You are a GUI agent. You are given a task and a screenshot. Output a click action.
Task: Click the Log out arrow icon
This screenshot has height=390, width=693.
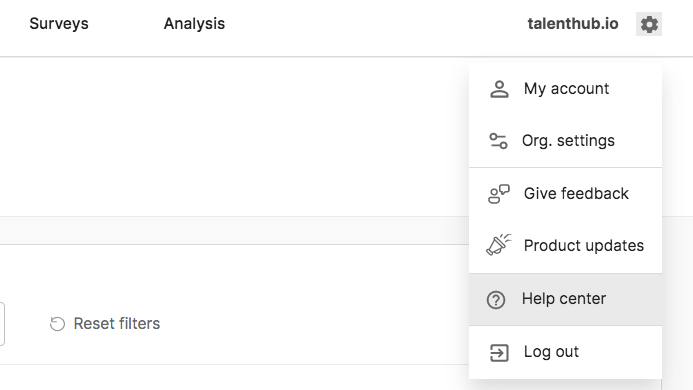(x=499, y=352)
